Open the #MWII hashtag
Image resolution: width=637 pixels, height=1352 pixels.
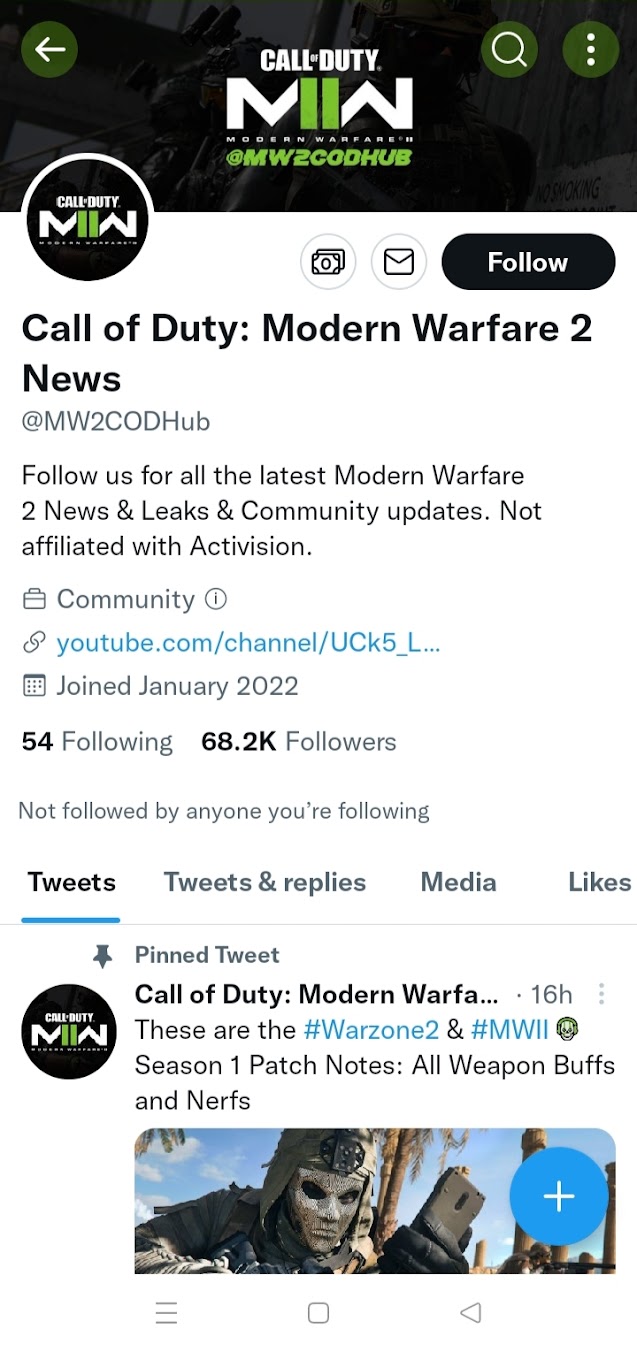pos(510,1029)
